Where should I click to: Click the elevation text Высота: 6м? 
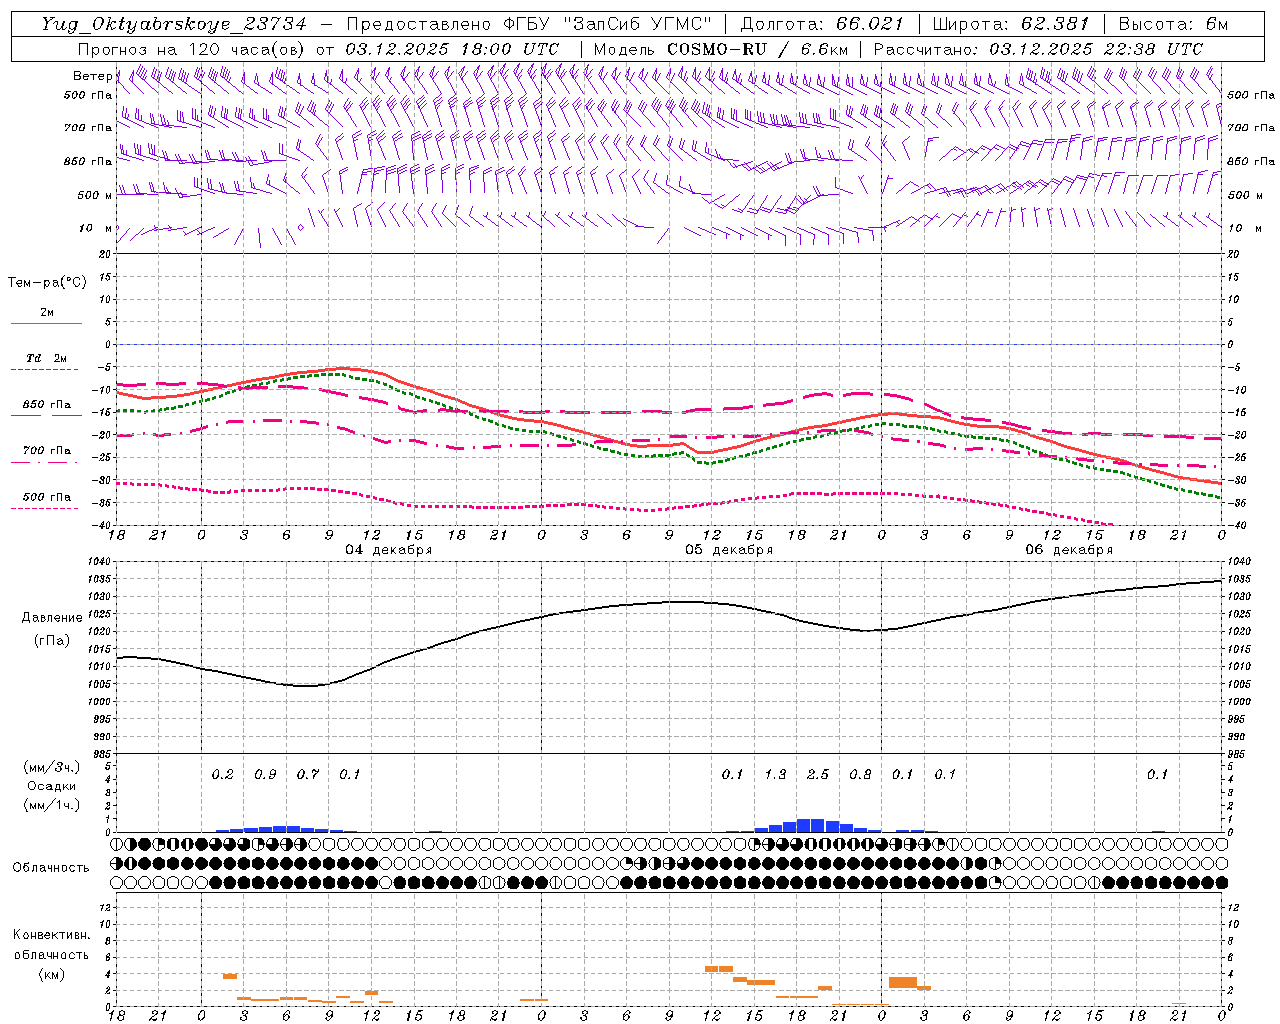coord(1174,24)
